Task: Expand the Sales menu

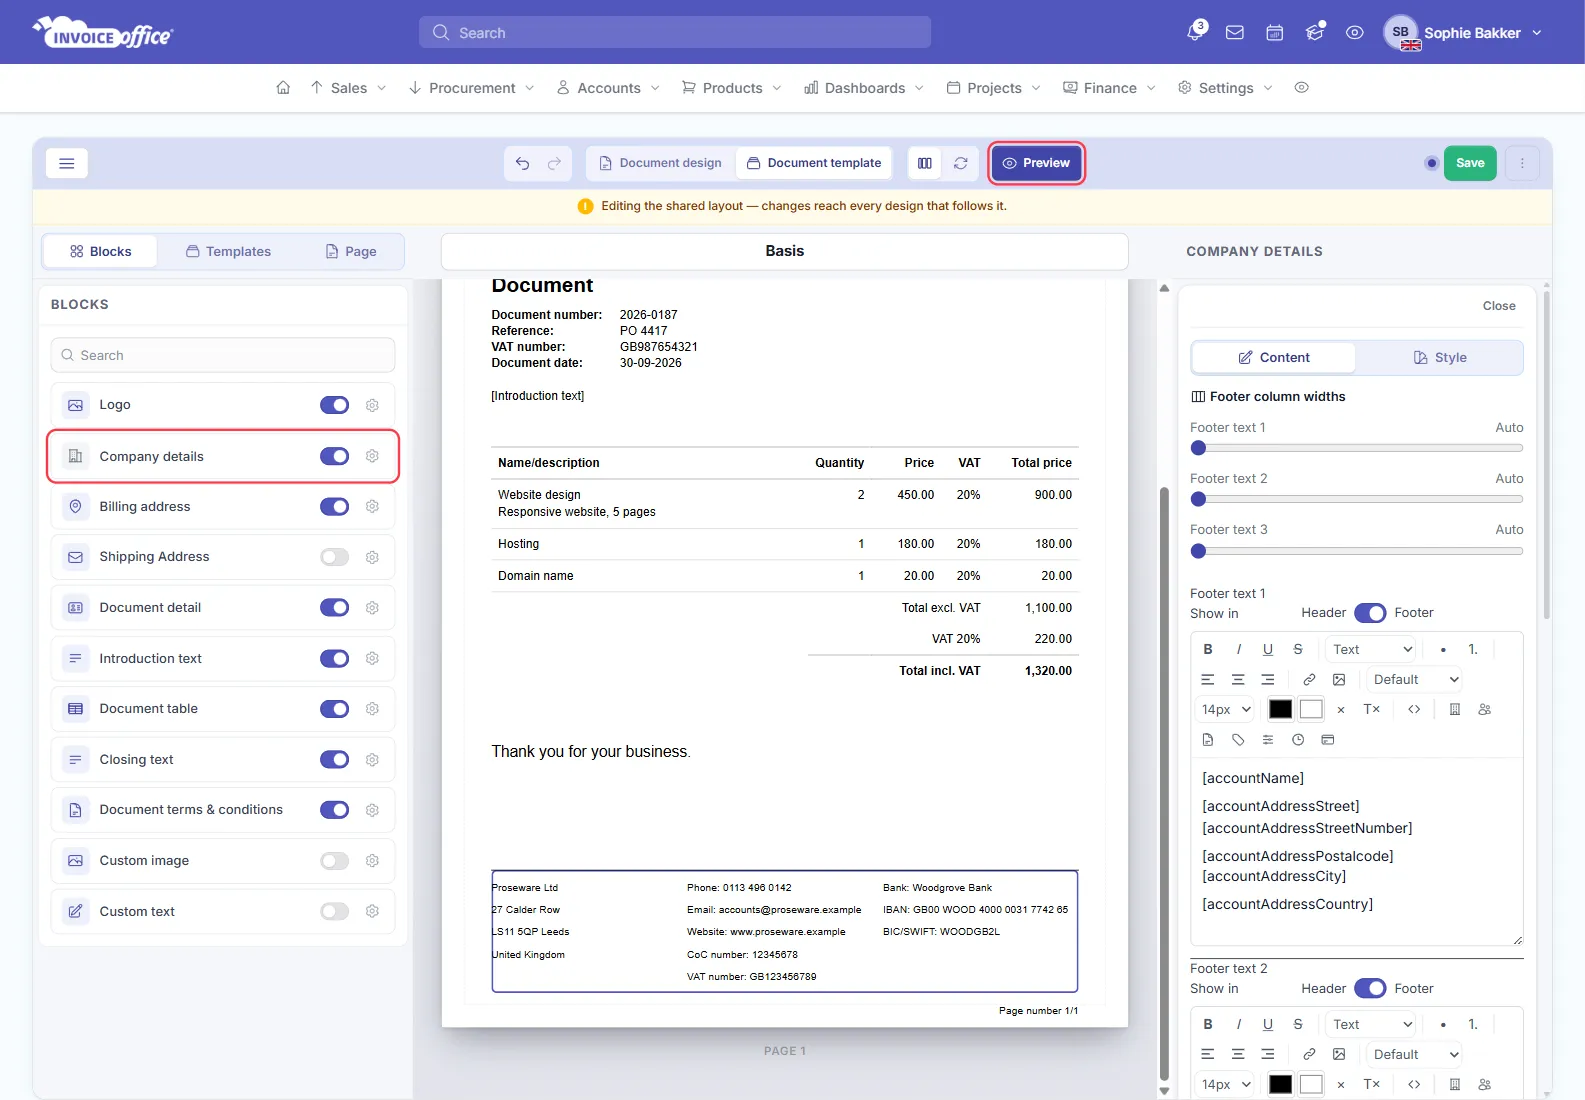Action: (348, 88)
